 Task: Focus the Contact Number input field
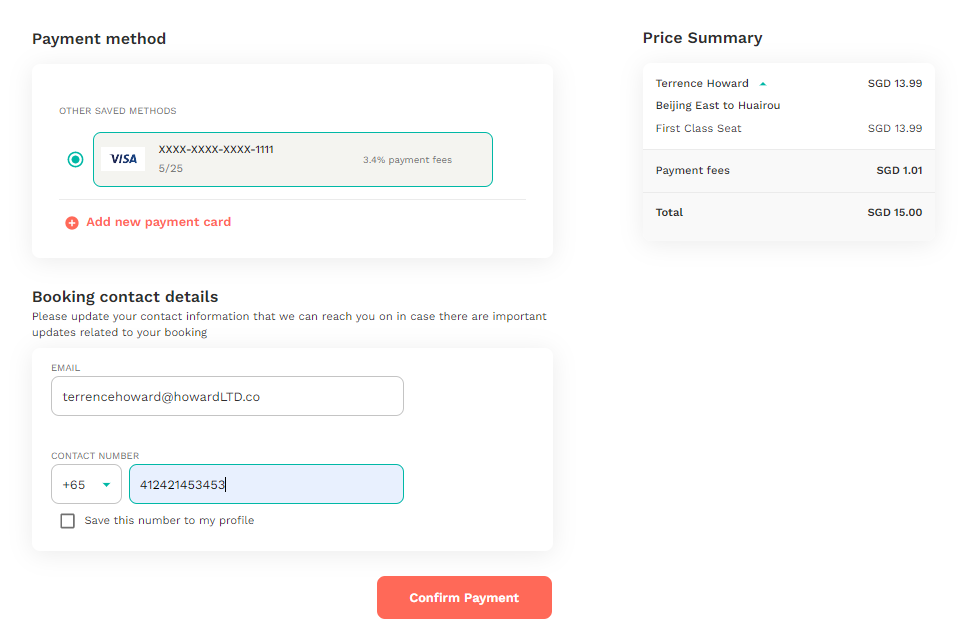click(266, 484)
